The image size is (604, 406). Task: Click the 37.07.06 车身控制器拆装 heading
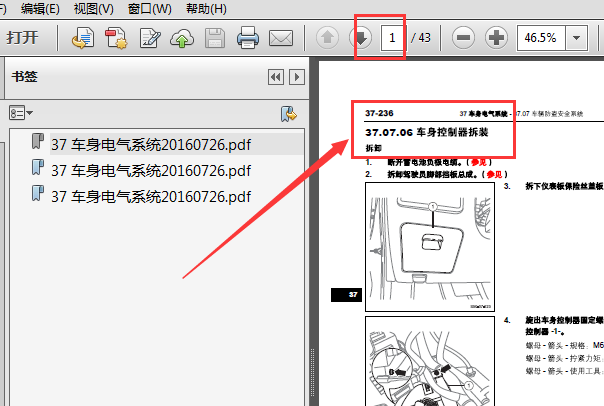[x=427, y=132]
